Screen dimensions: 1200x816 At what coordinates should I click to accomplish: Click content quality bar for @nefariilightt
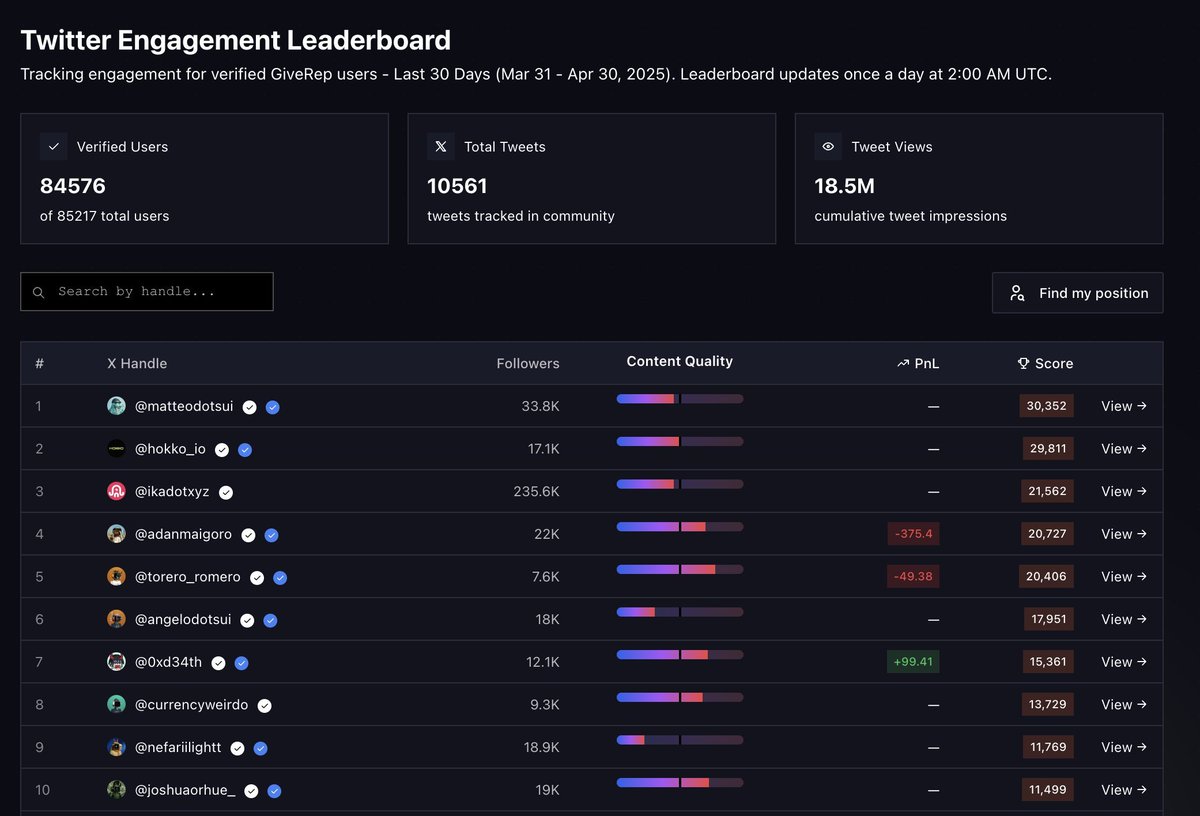point(680,740)
